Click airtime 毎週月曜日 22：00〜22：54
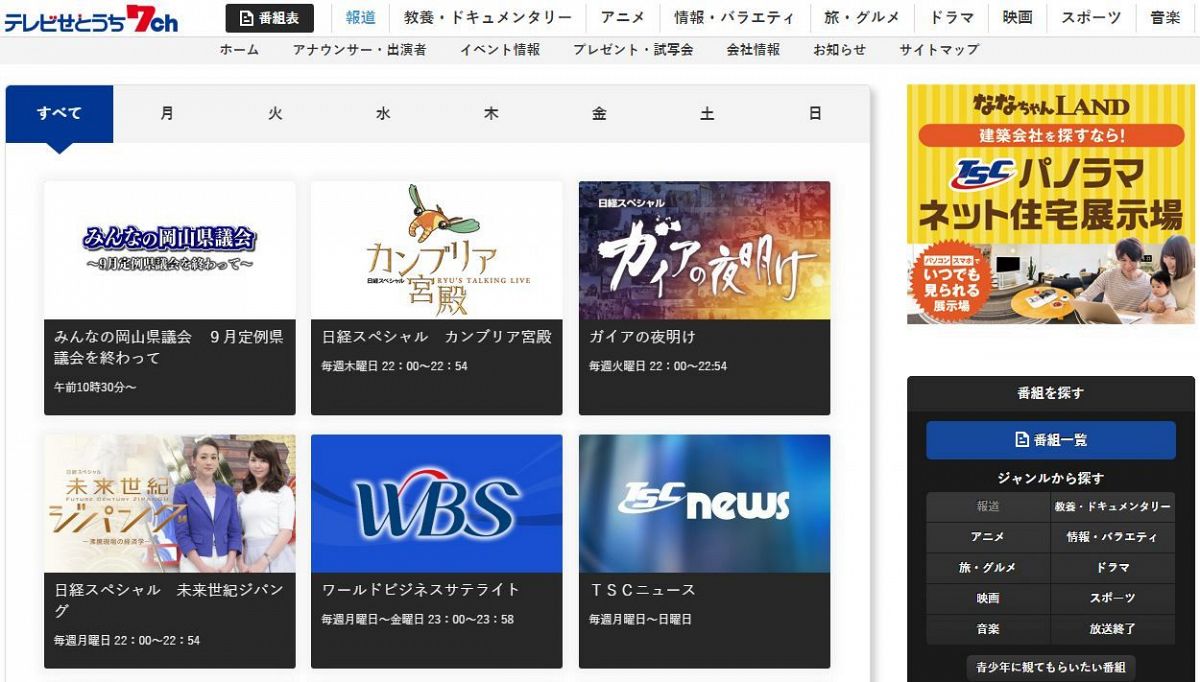1200x682 pixels. coord(127,640)
